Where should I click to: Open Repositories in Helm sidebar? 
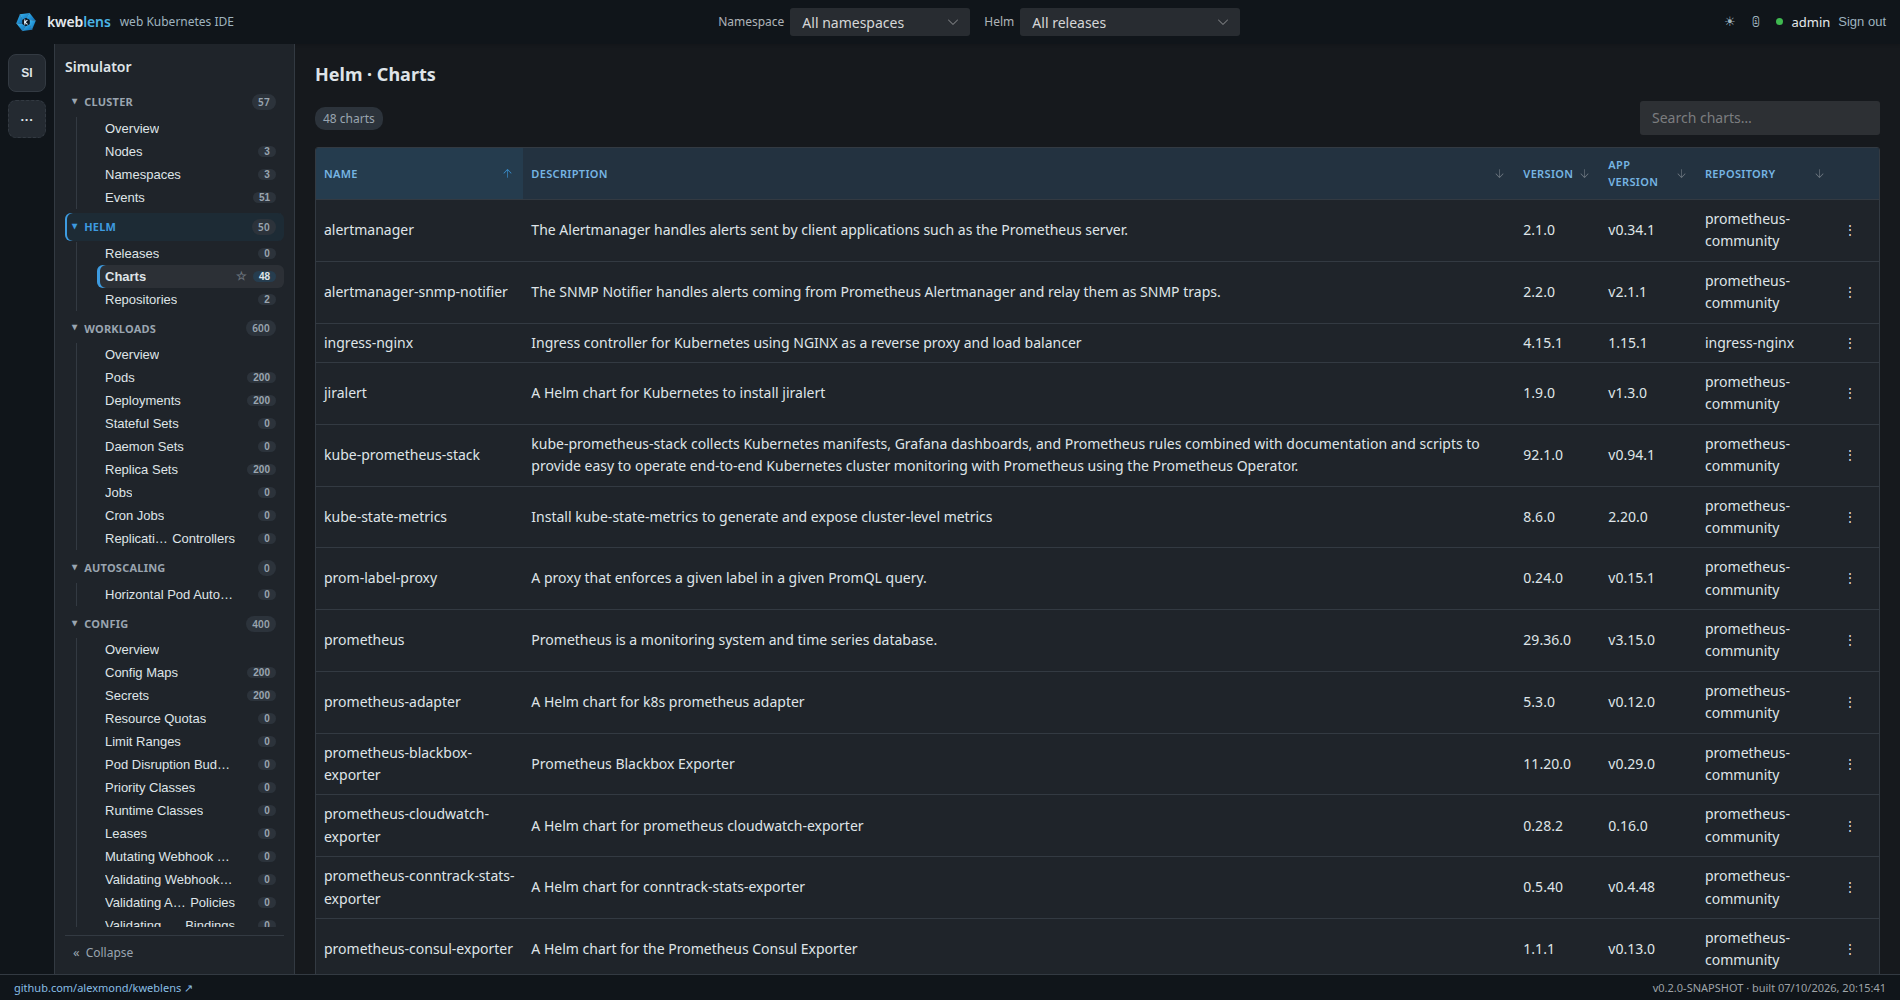pos(189,300)
